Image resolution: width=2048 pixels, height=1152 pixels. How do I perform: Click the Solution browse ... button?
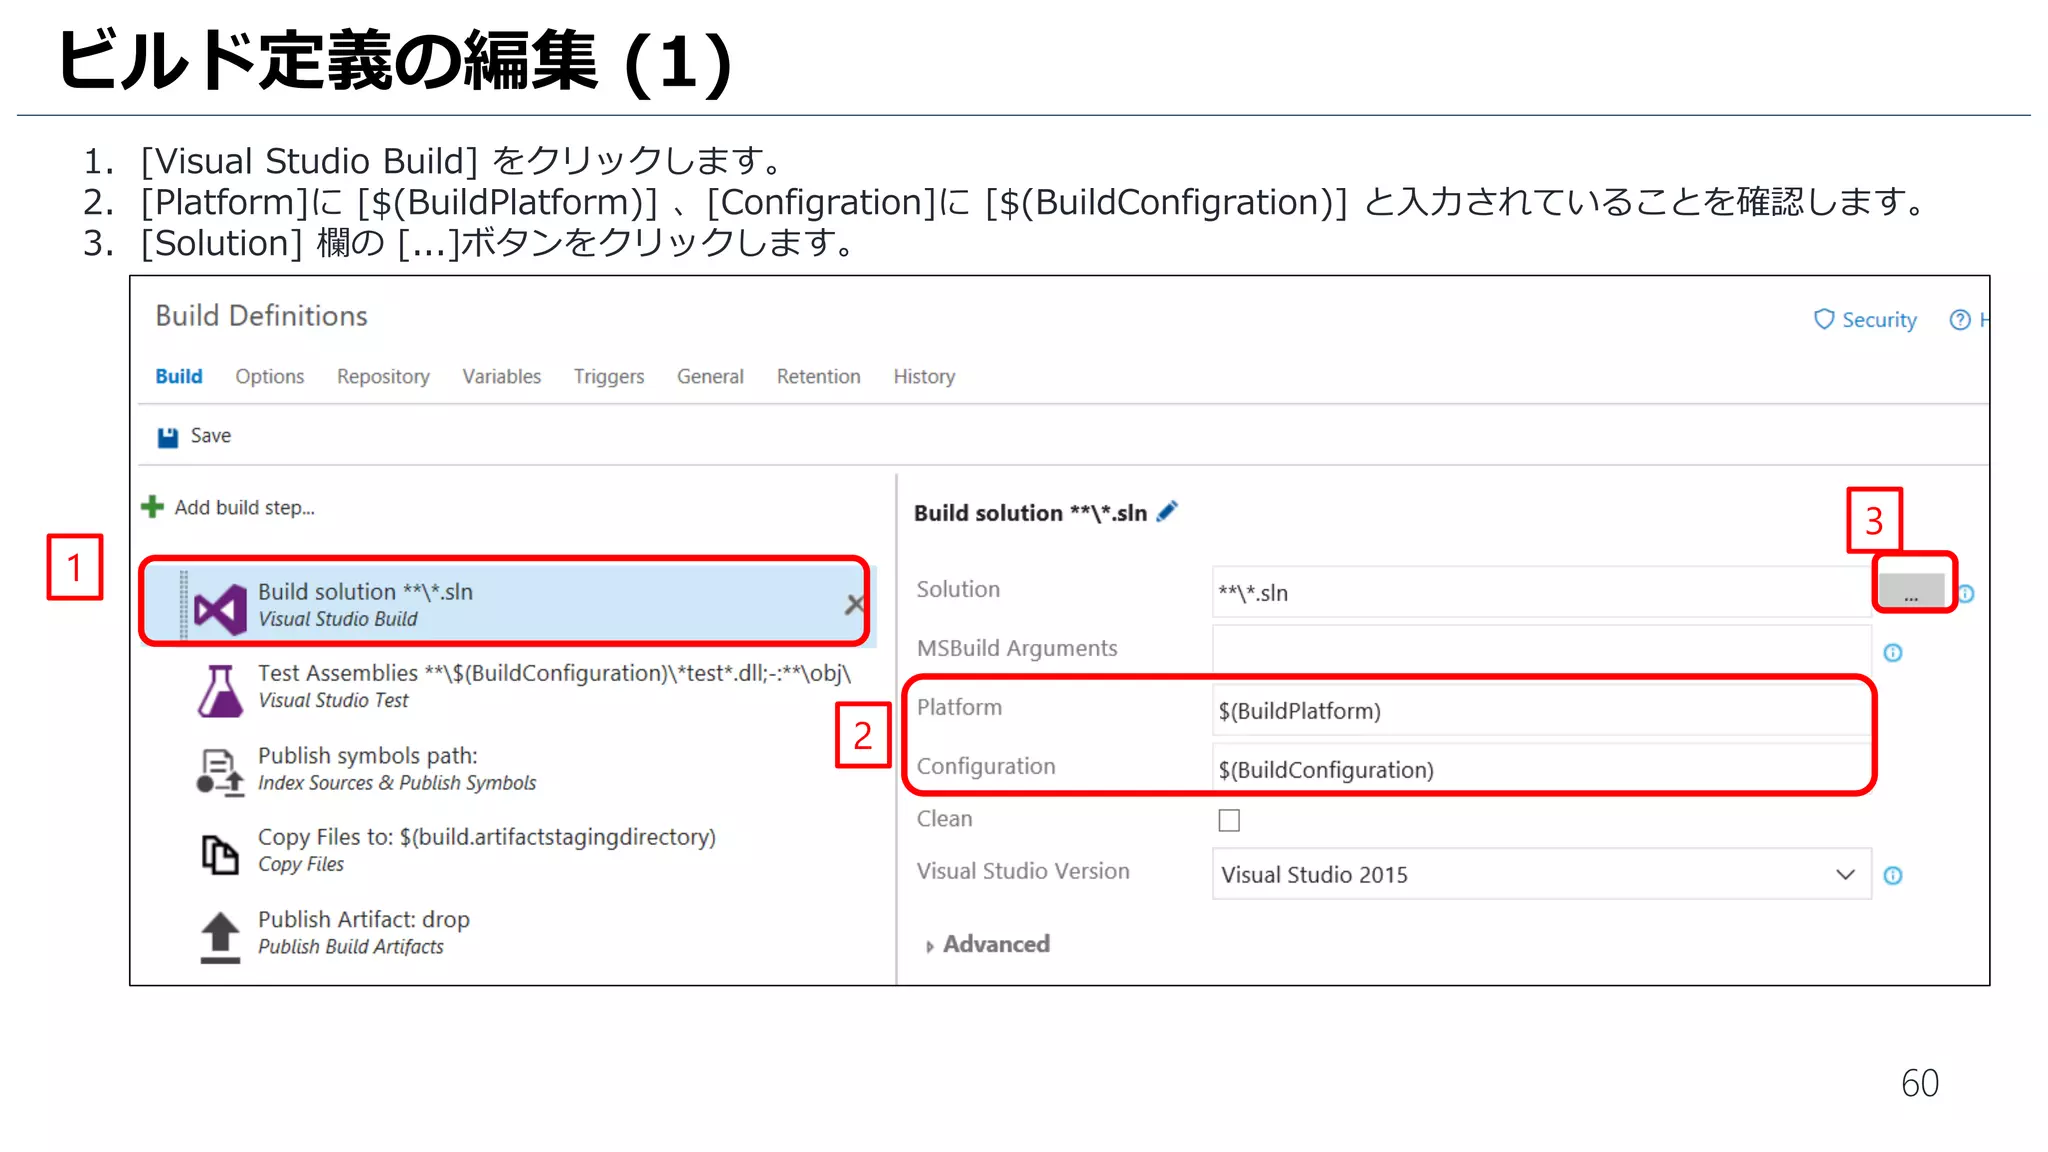(x=1911, y=592)
